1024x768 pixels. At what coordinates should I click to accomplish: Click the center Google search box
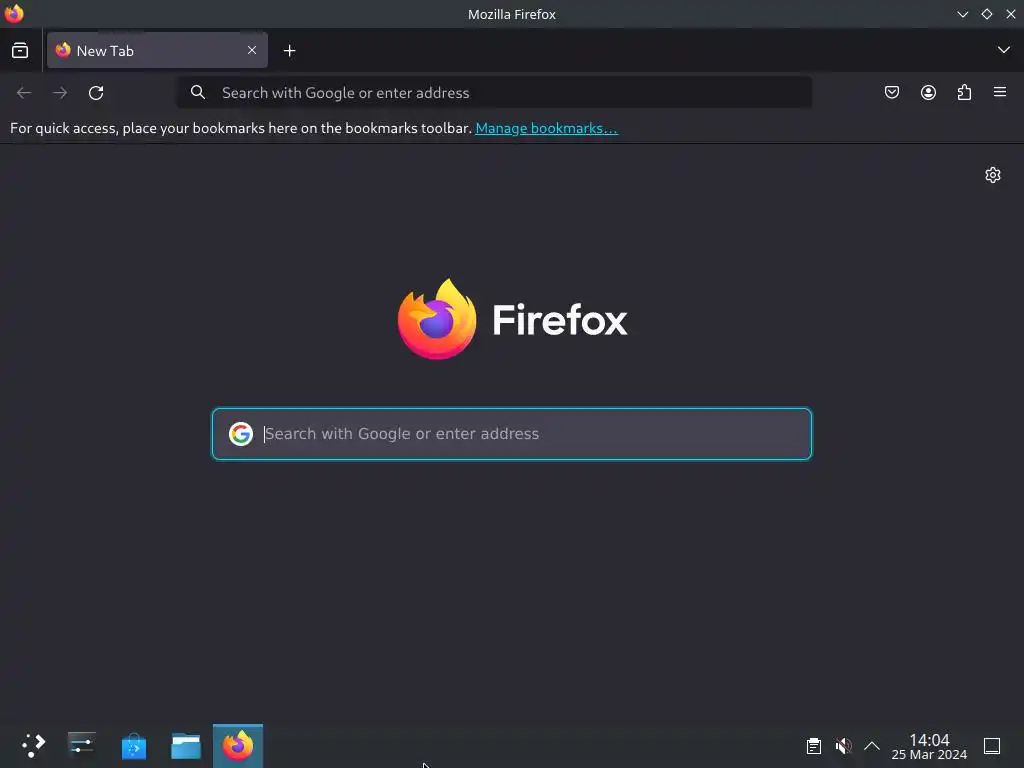512,434
